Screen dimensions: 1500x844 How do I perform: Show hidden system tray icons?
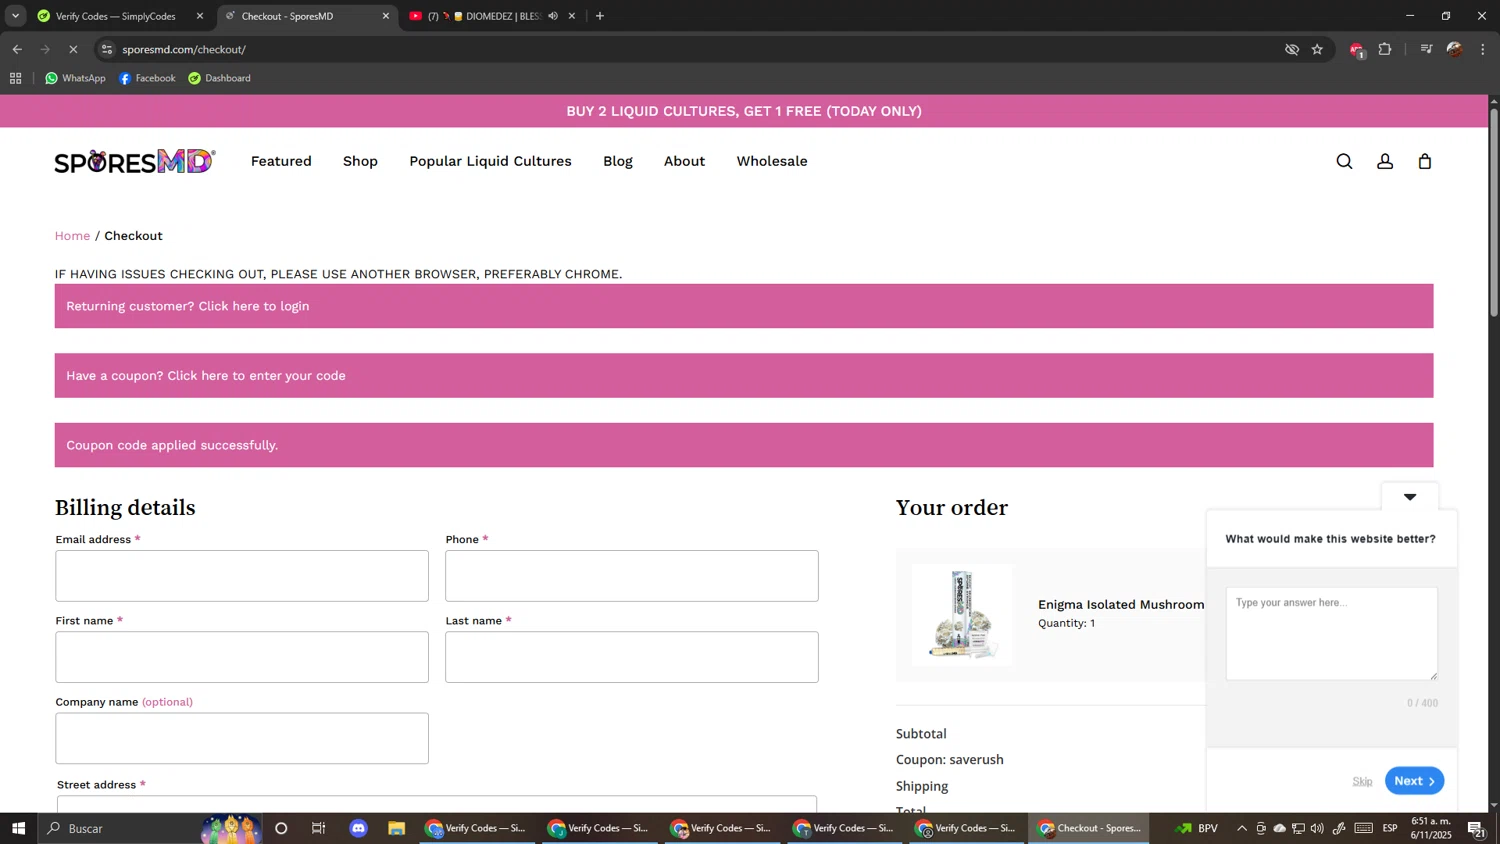pyautogui.click(x=1242, y=828)
